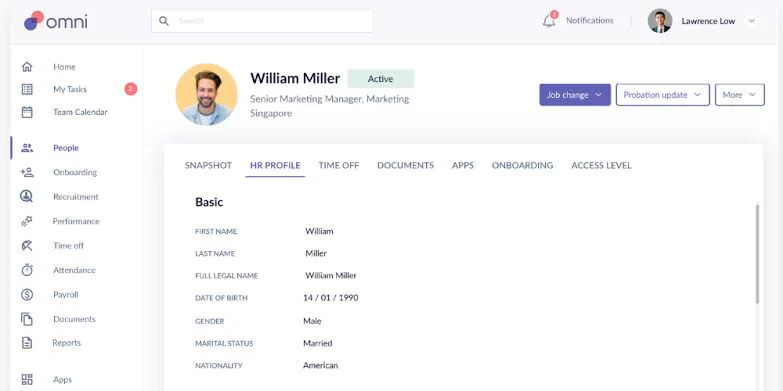
Task: Click the Onboarding add-person icon
Action: pos(27,172)
